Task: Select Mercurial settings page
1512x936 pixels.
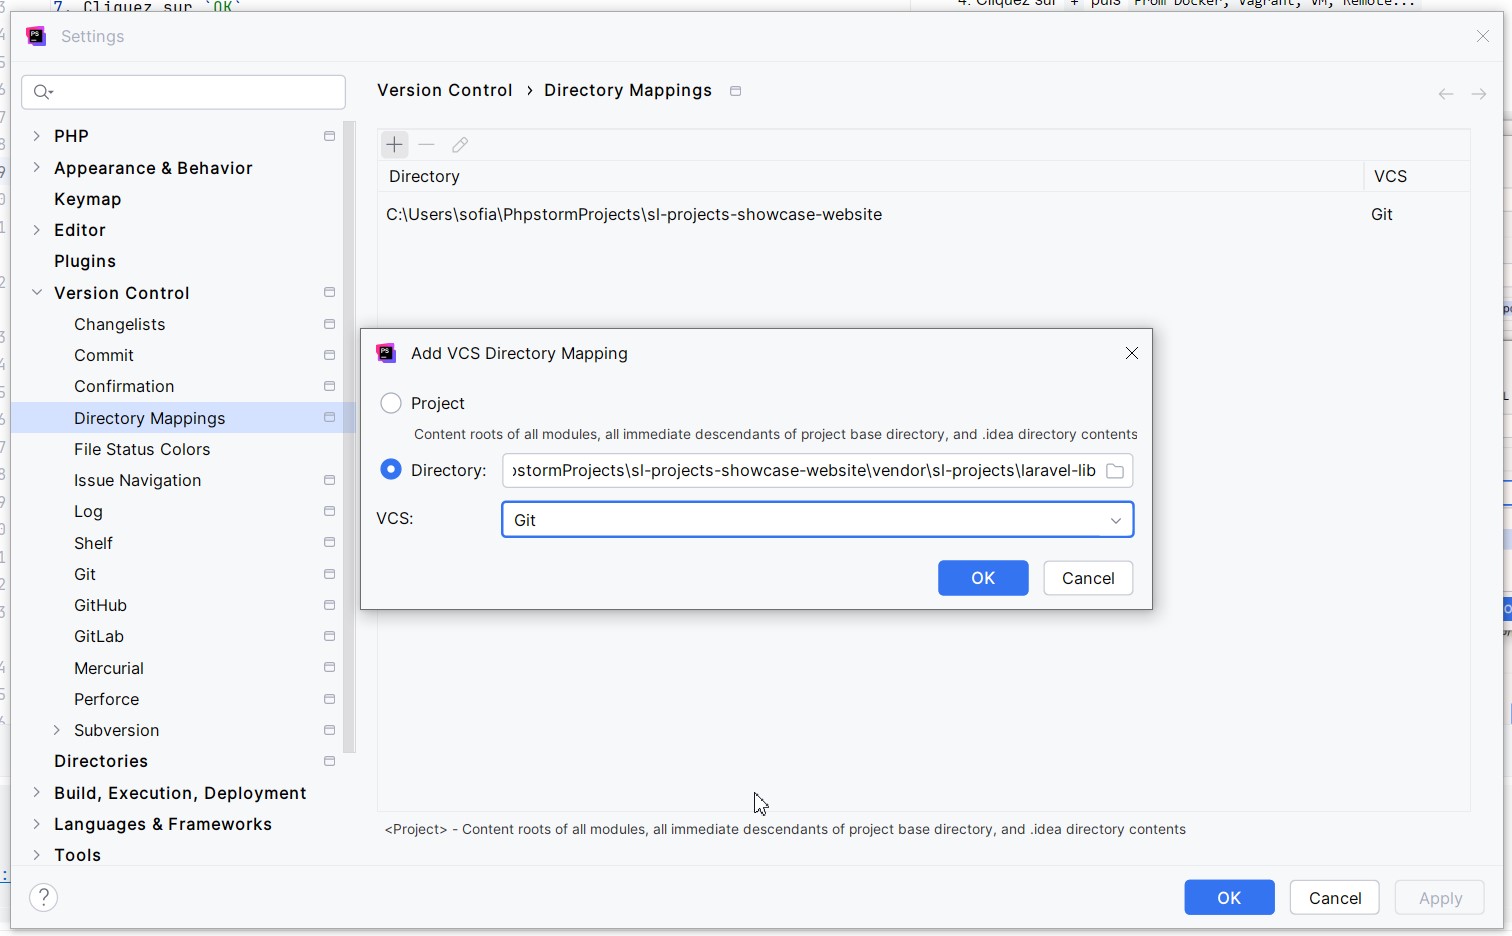Action: pos(109,668)
